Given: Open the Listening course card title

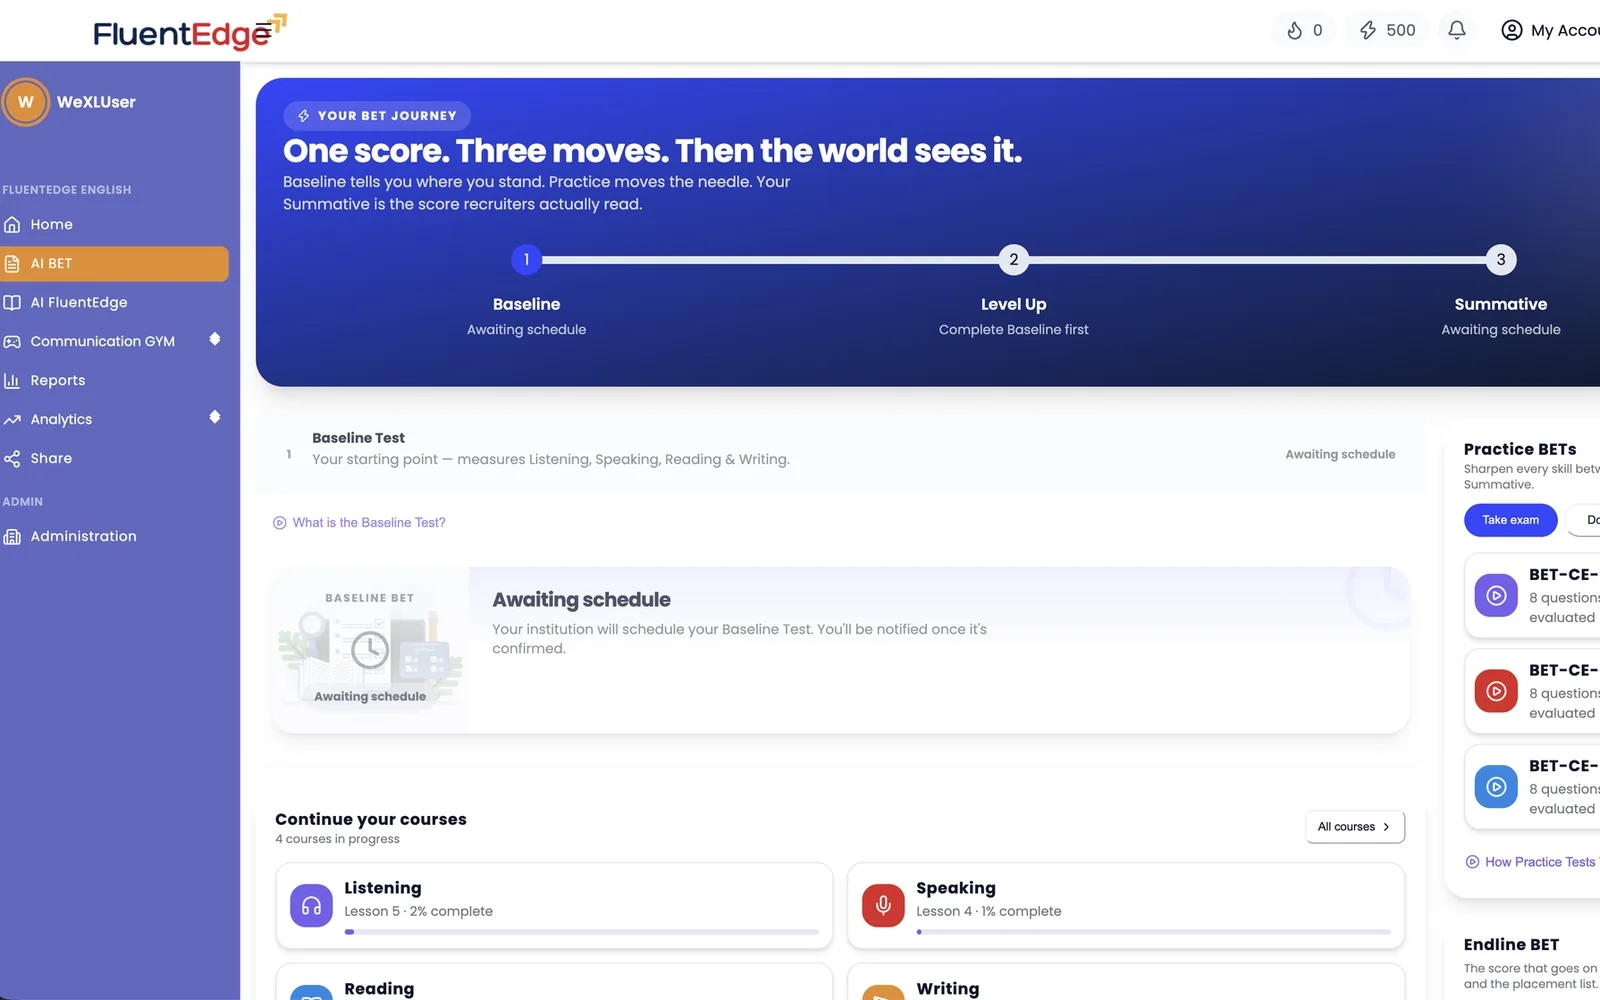Looking at the screenshot, I should point(383,888).
